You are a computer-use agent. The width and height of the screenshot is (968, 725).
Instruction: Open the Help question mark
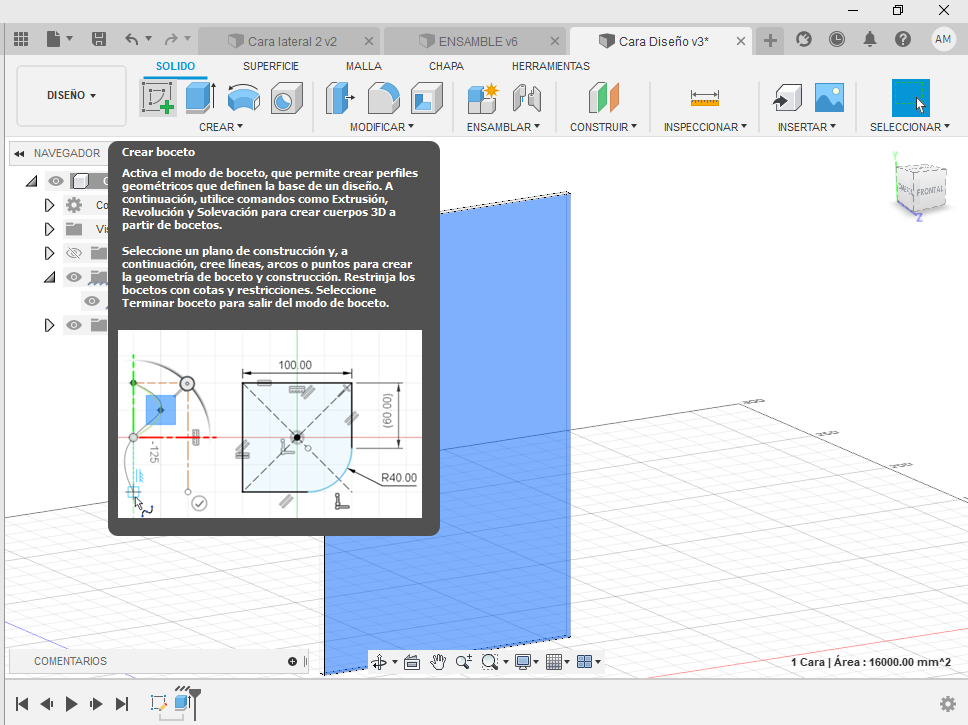903,40
